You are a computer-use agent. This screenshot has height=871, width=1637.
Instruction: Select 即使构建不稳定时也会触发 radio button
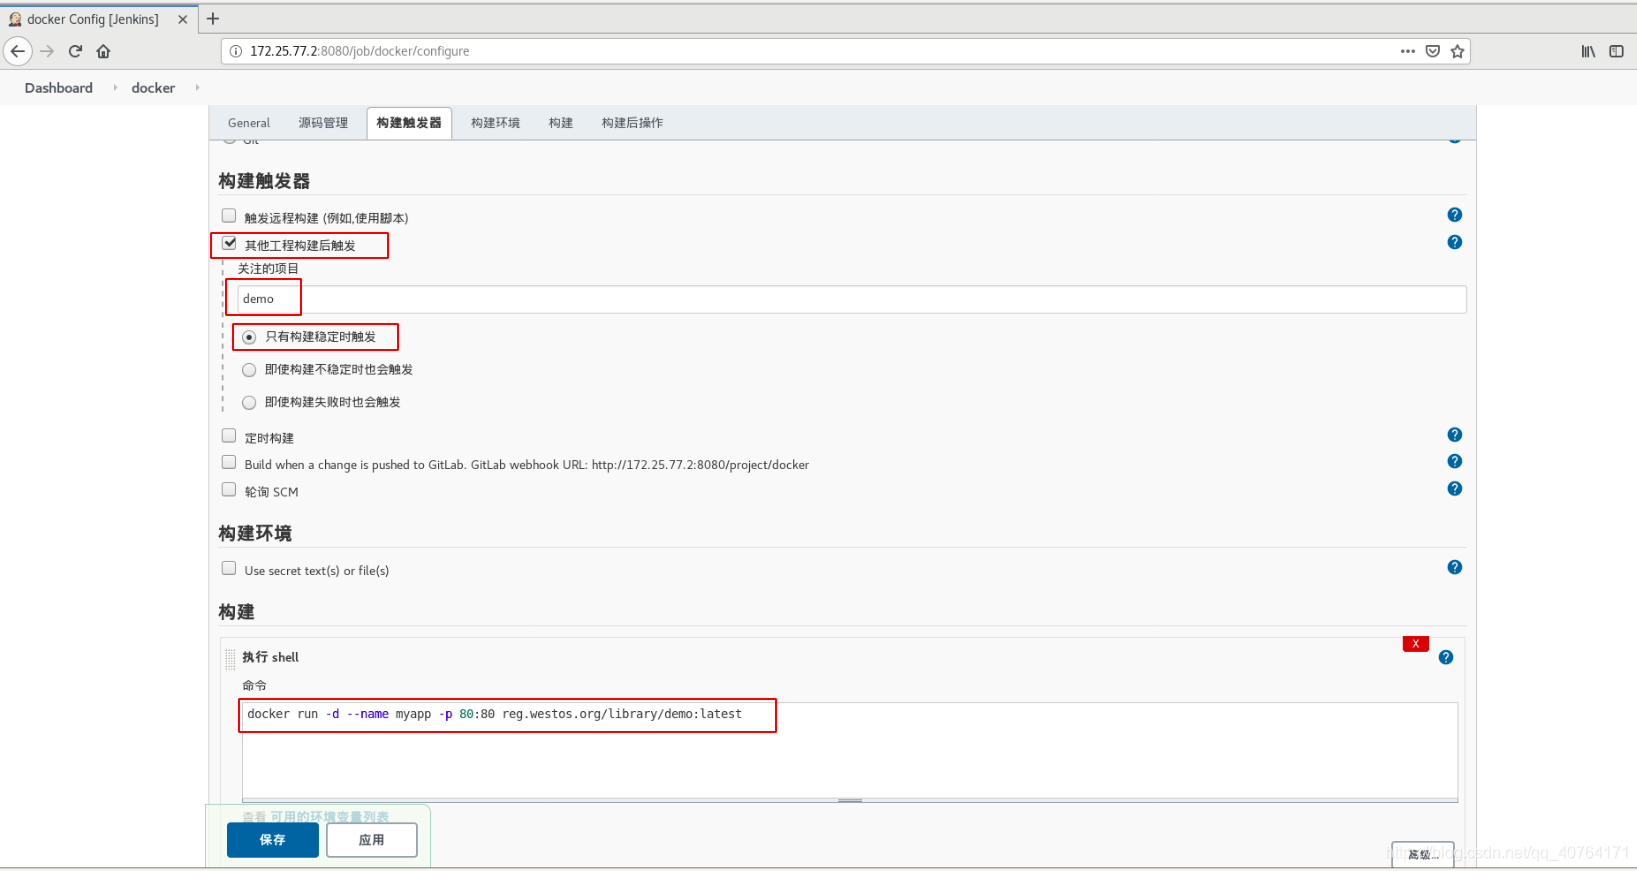pos(249,370)
